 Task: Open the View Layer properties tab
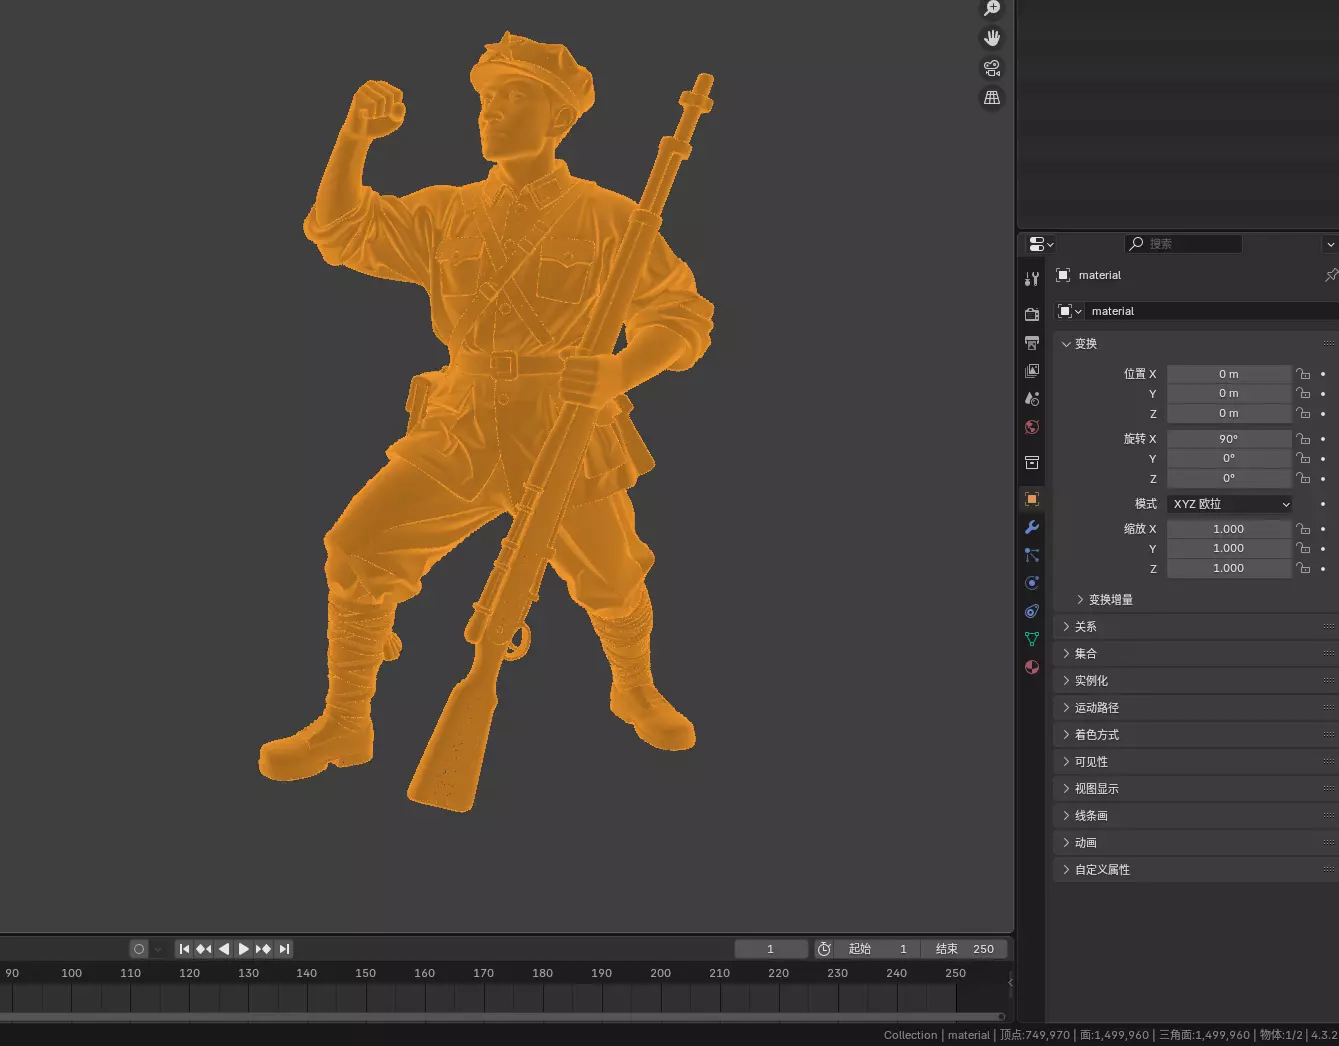pyautogui.click(x=1032, y=370)
